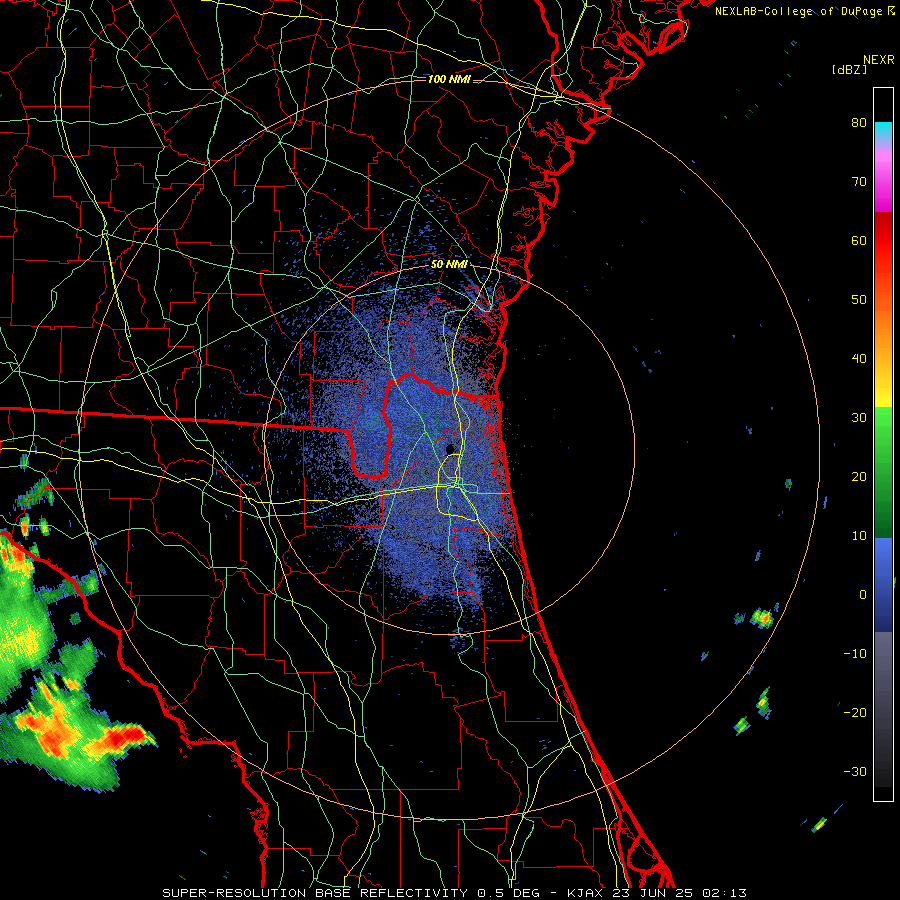The image size is (900, 900).
Task: Click the 10 value on the dBZ scale
Action: click(x=859, y=536)
